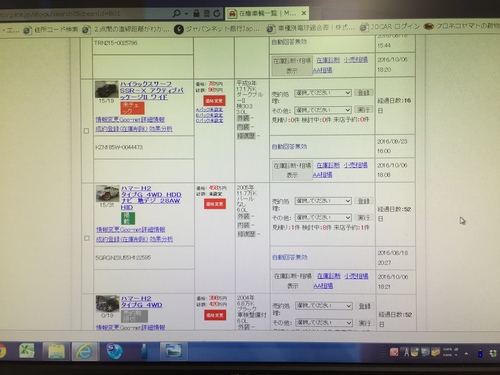The width and height of the screenshot is (500, 375).
Task: Switch to the 在庫車輌一覧 browser tab
Action: 263,13
